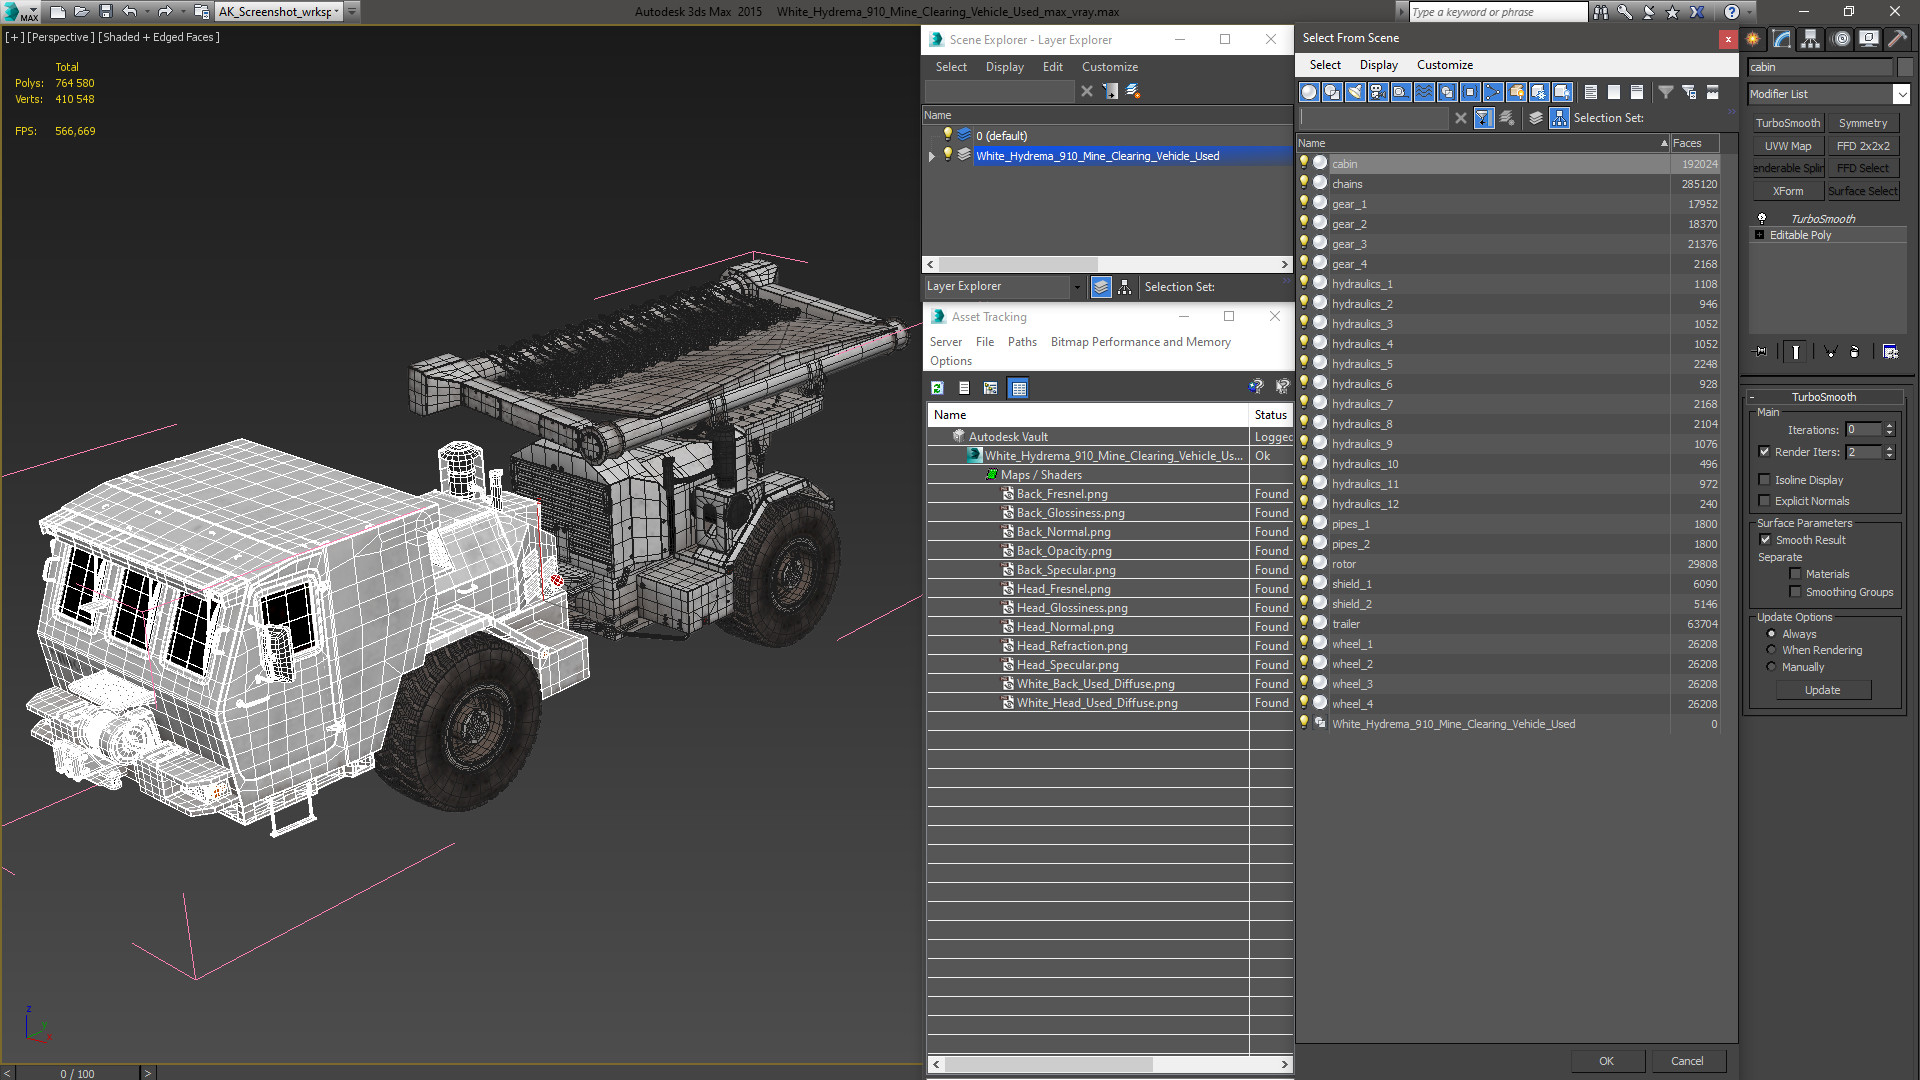
Task: Toggle lightbulb of 0 (default) layer
Action: tap(948, 135)
